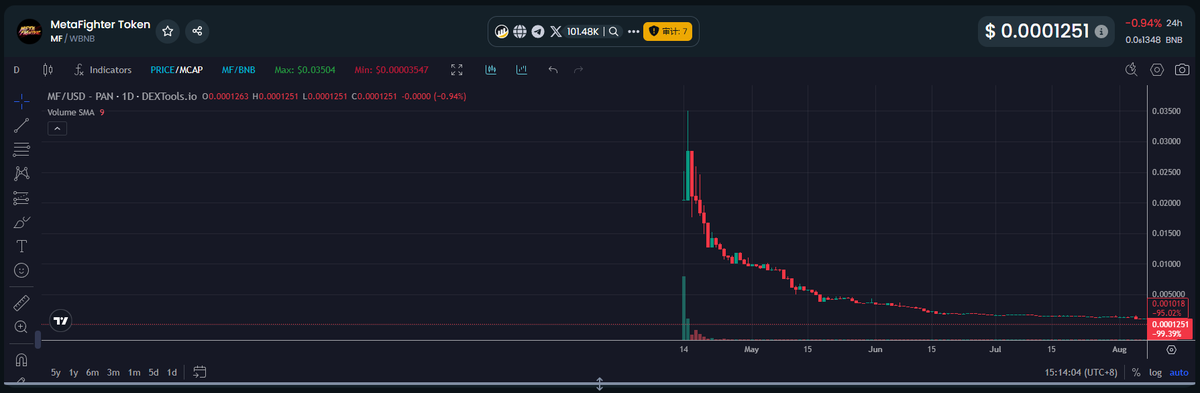This screenshot has width=1200, height=393.
Task: Set the range to 6m
Action: (x=92, y=372)
